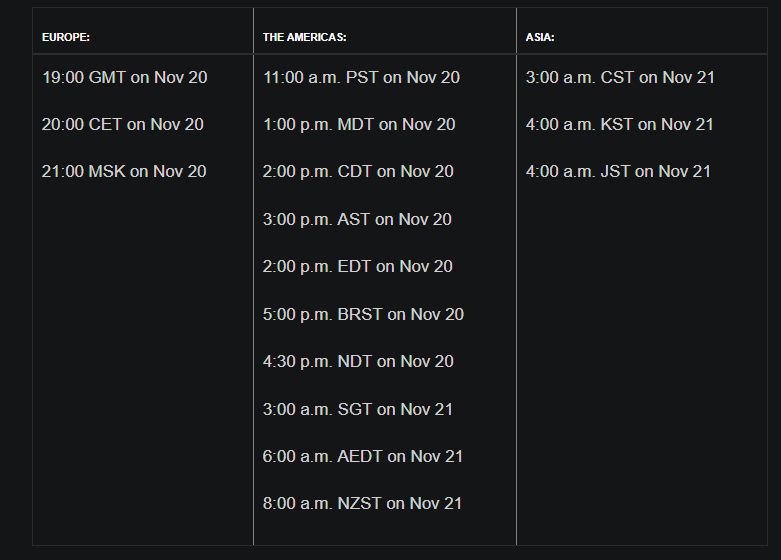The height and width of the screenshot is (560, 781).
Task: Click the 8:00 a.m. NZST time entry
Action: (363, 503)
